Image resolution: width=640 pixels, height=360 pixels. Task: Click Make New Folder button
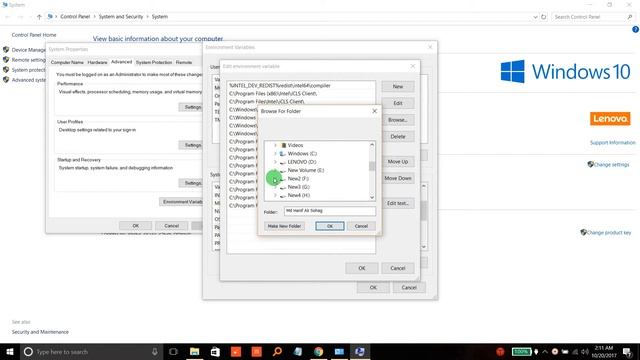coord(284,226)
